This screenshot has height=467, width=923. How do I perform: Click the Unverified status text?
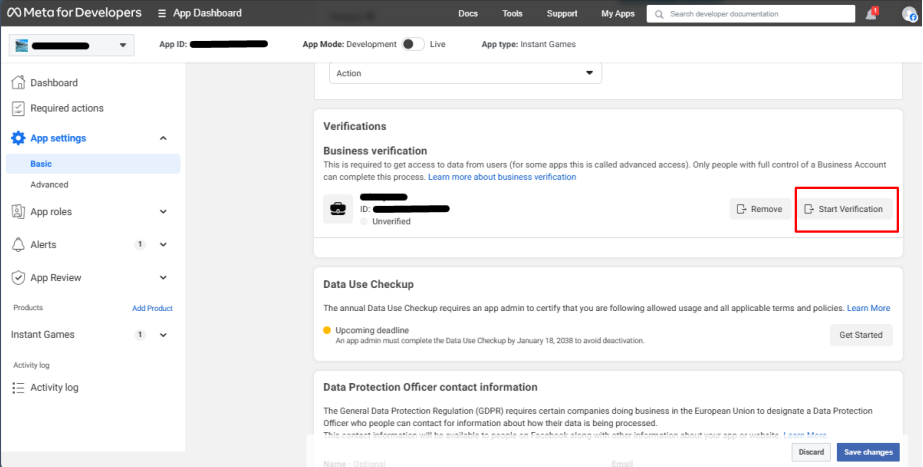click(x=391, y=221)
